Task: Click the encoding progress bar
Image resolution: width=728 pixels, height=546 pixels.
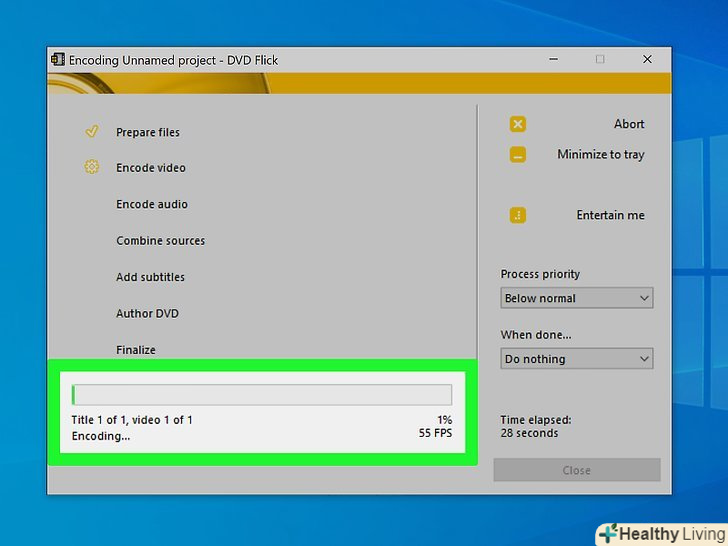Action: (262, 395)
